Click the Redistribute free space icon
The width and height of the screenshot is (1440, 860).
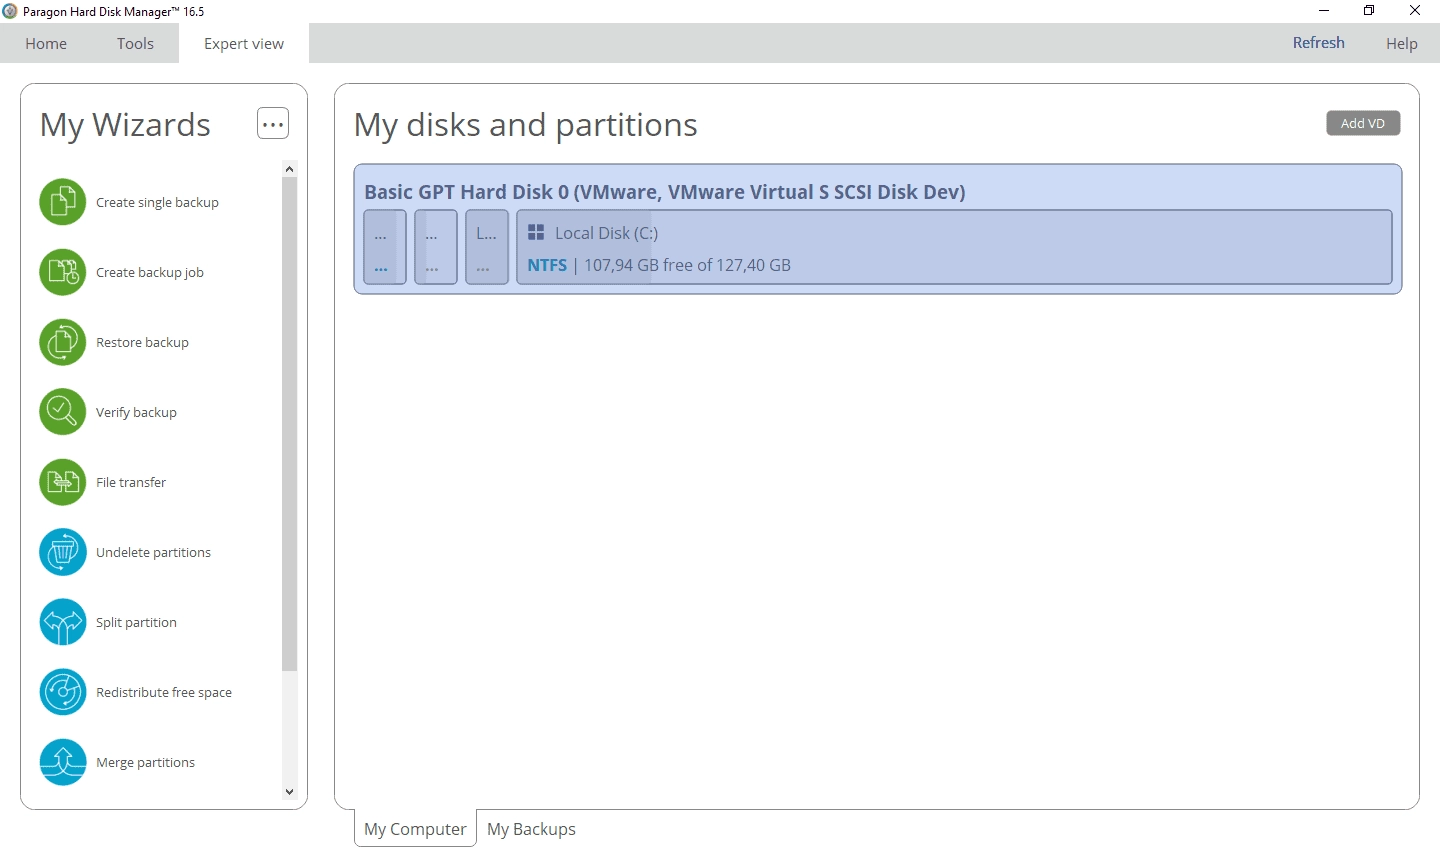[x=63, y=692]
